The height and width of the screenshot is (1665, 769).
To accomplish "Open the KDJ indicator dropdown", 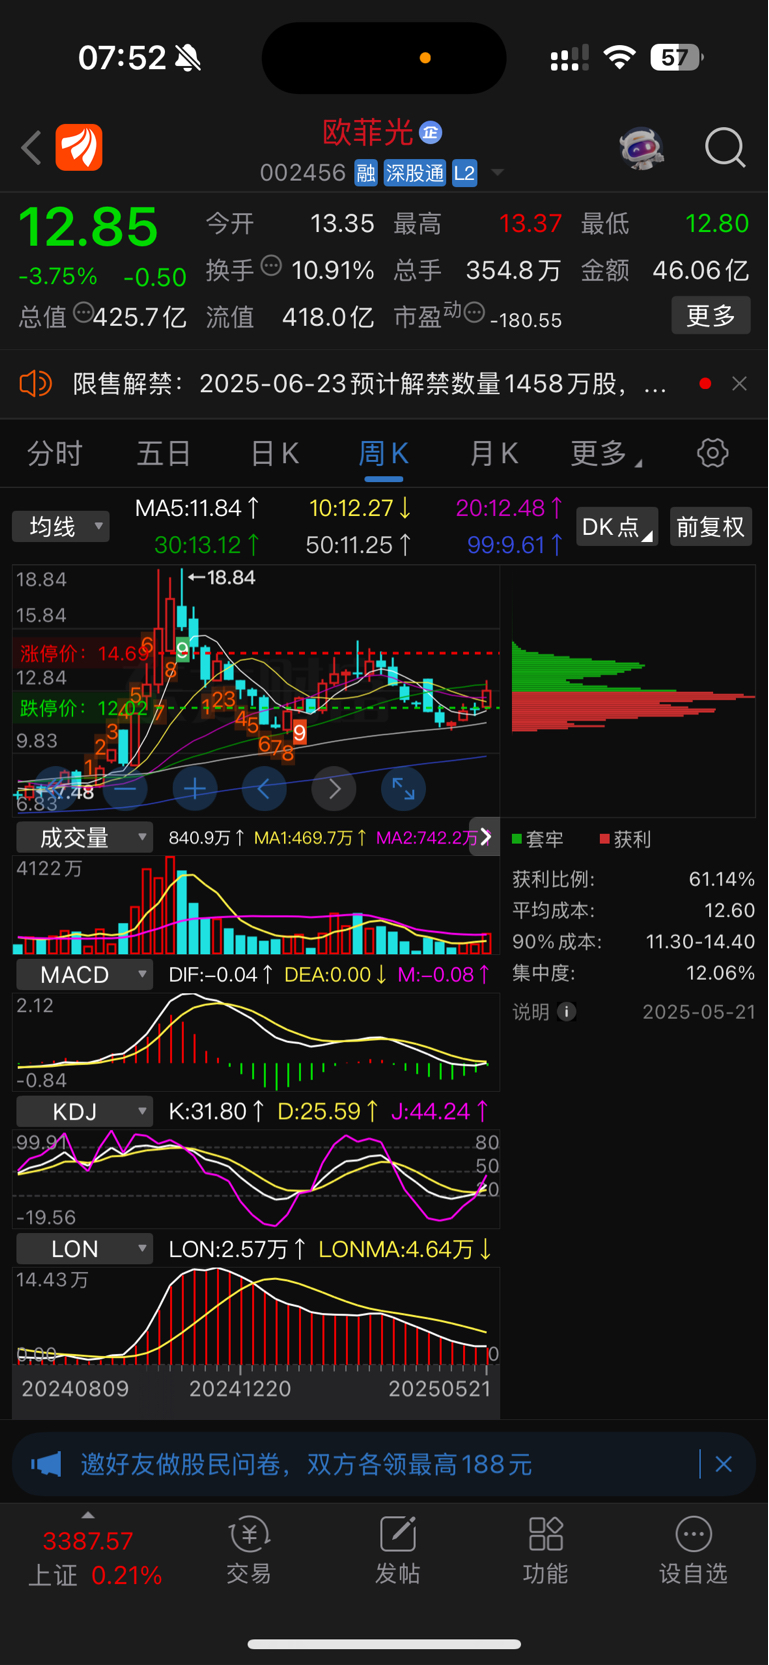I will (84, 1111).
